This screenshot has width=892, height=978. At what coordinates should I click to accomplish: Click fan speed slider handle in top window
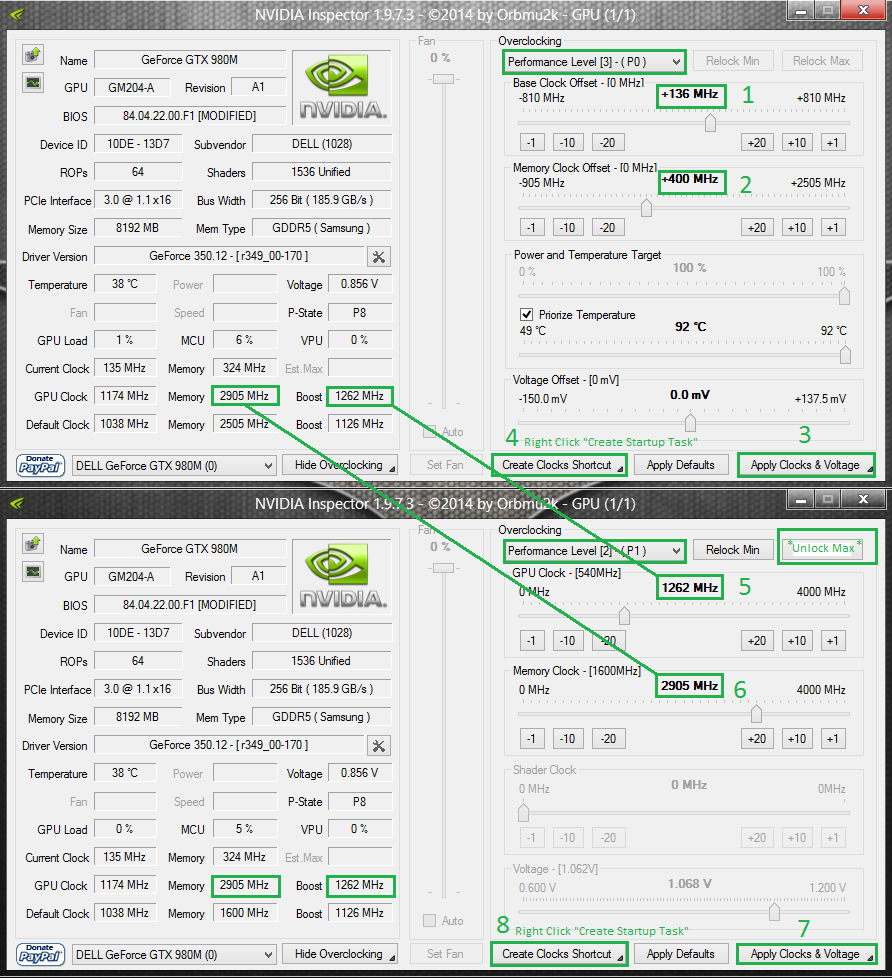[x=444, y=79]
